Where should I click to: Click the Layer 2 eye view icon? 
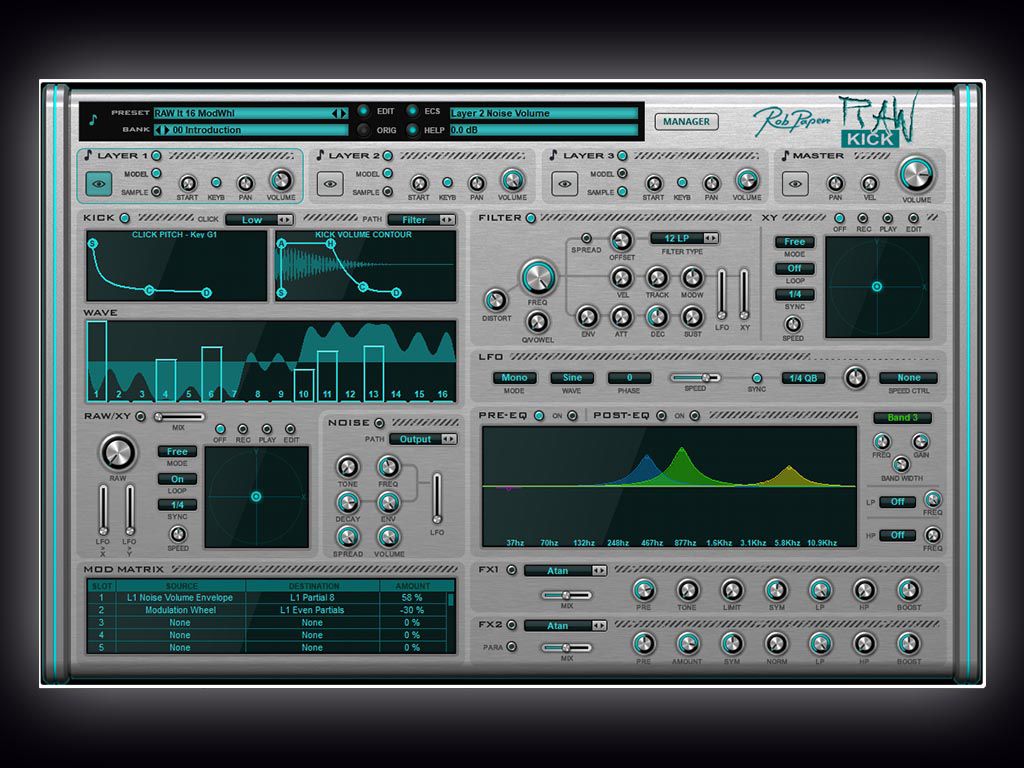pos(330,184)
